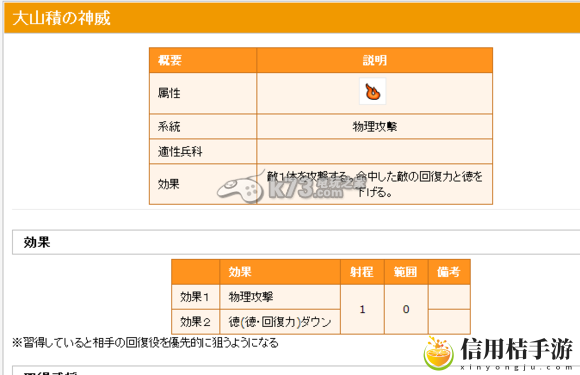Viewport: 580px width, 375px height.
Task: Click the '適性兵科' row label
Action: 180,152
